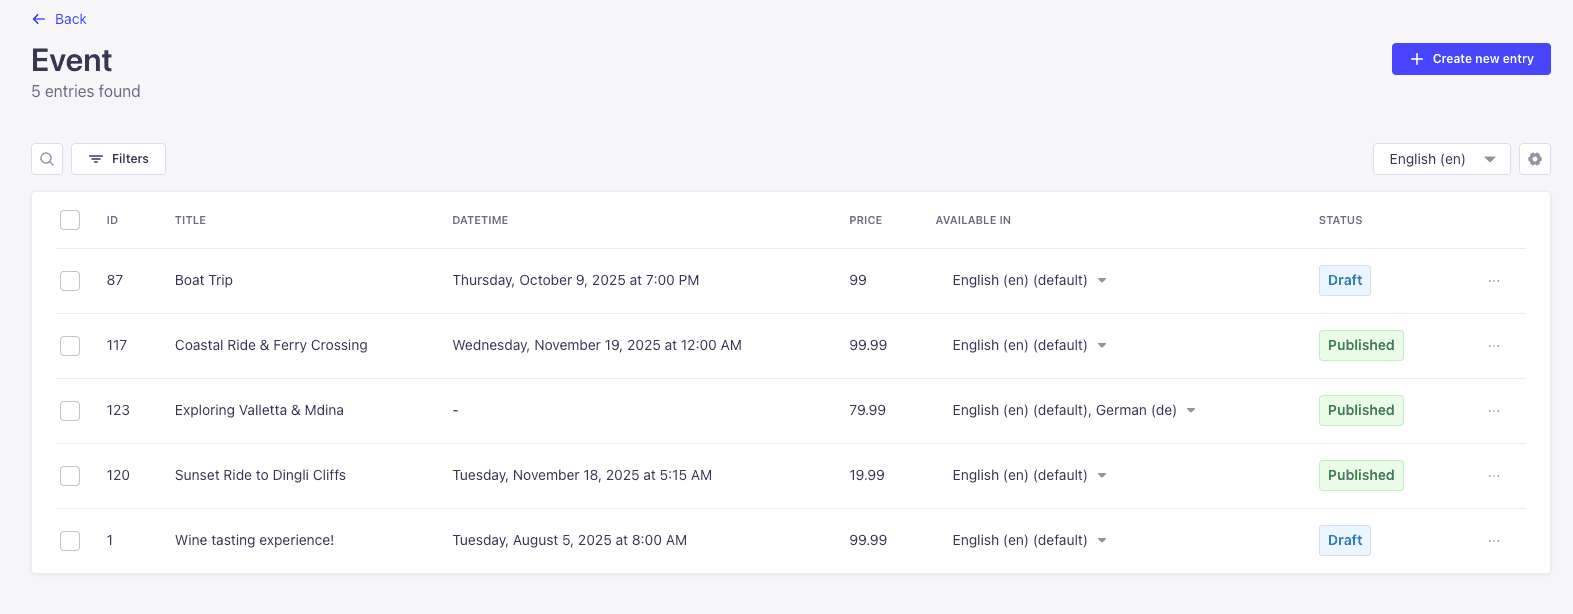Open row actions for Sunset Ride to Dingli Cliffs
Screen dimensions: 1573x614
pos(1494,476)
